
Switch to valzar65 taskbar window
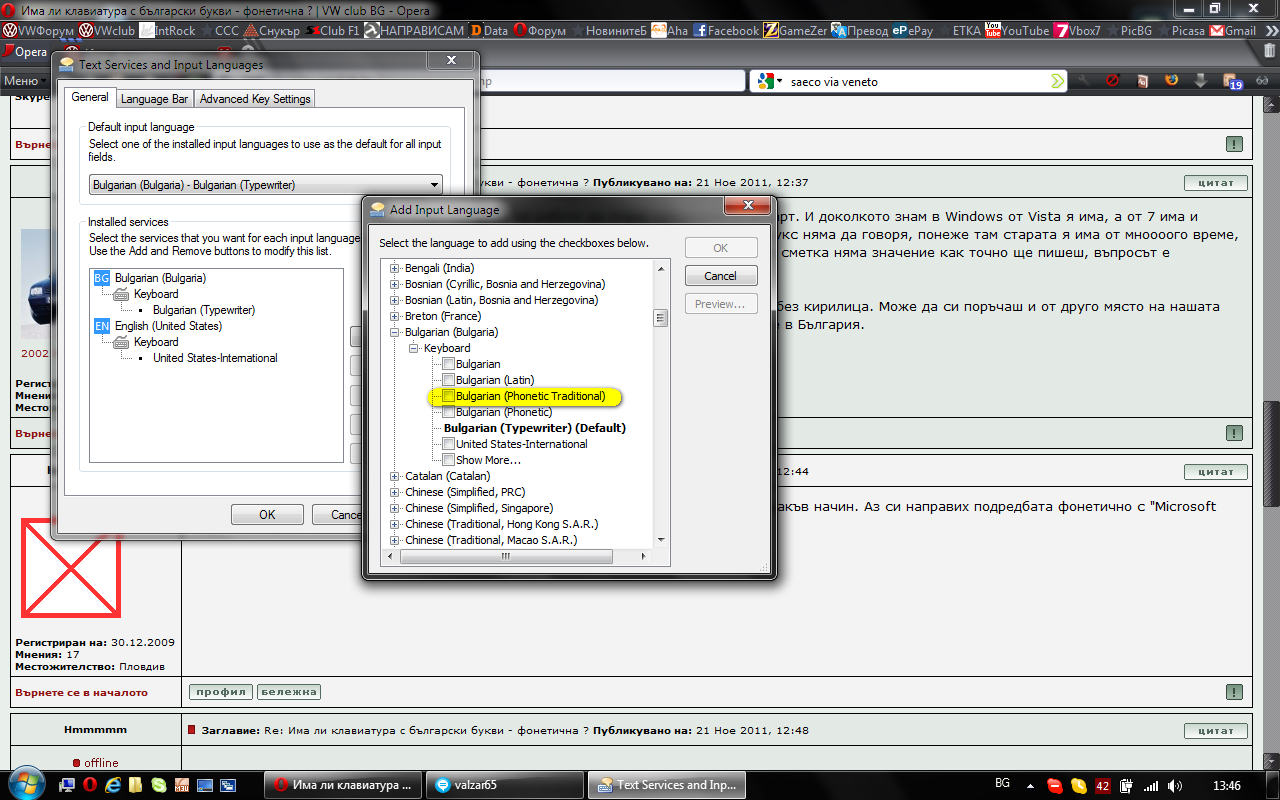tap(503, 785)
